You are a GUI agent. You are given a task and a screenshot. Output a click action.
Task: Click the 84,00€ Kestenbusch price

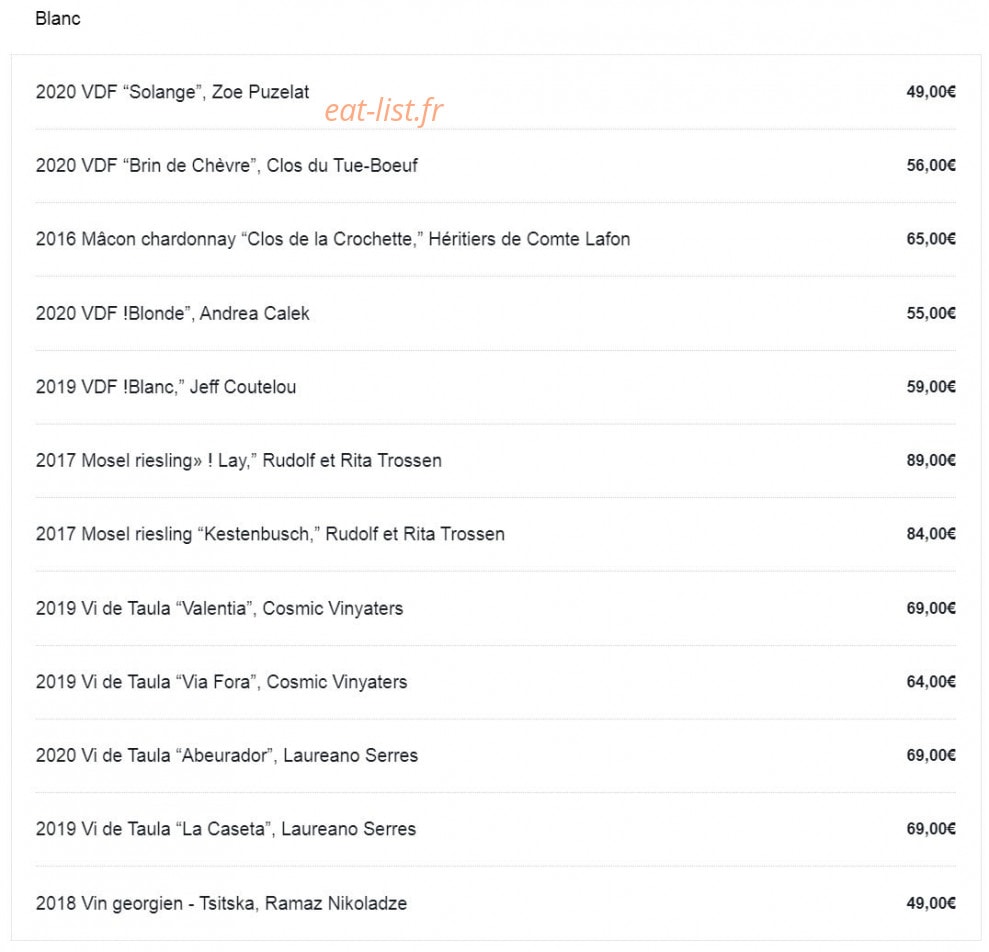[931, 534]
